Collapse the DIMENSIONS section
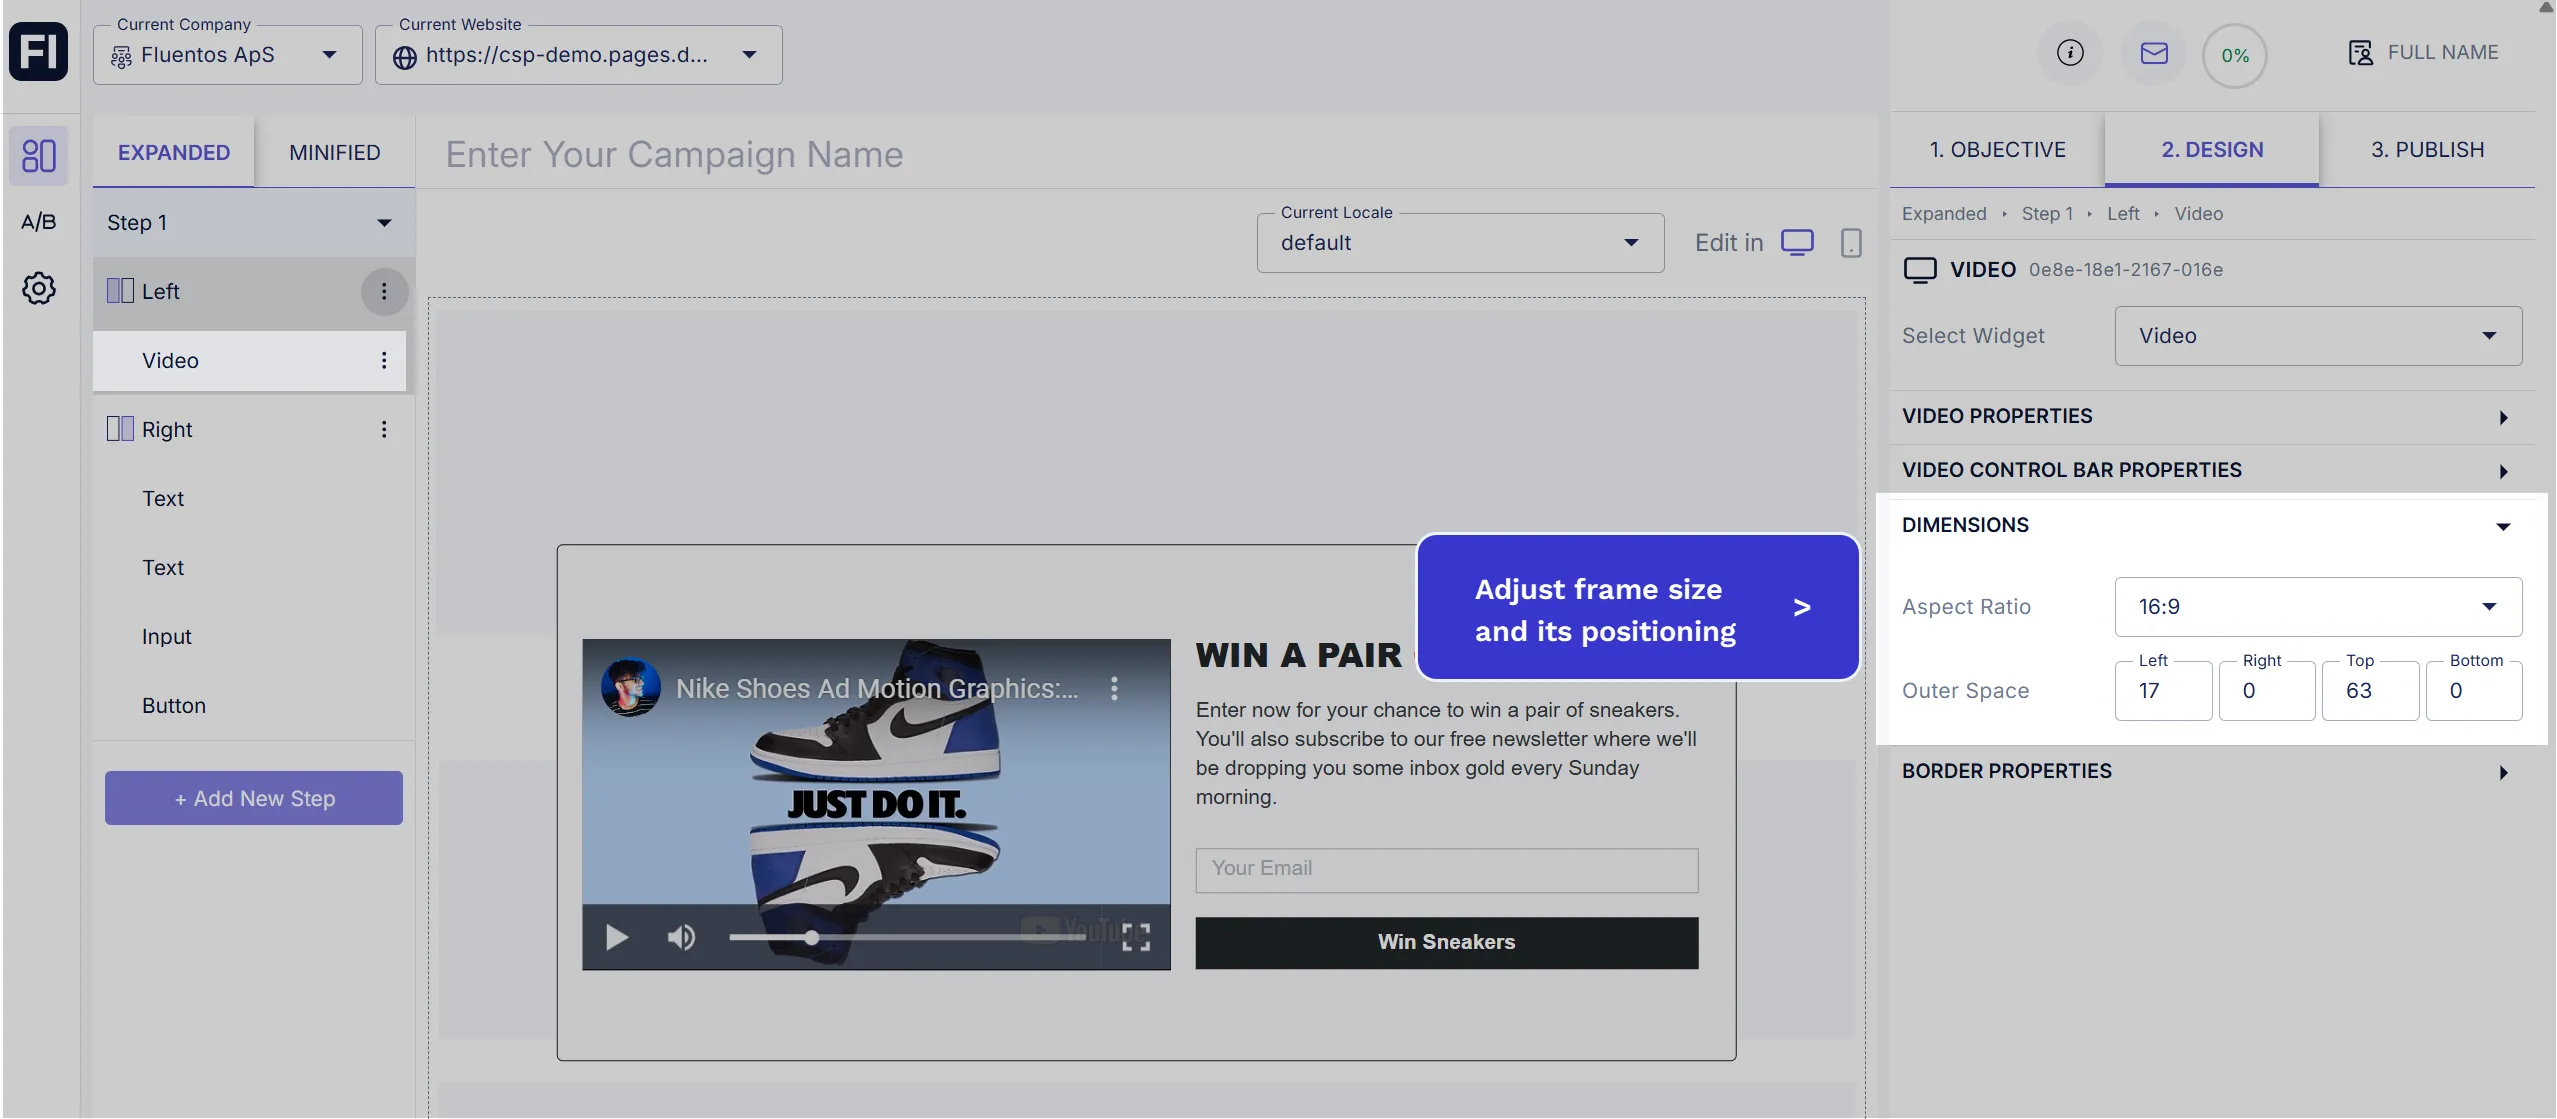The width and height of the screenshot is (2557, 1119). click(x=2212, y=526)
